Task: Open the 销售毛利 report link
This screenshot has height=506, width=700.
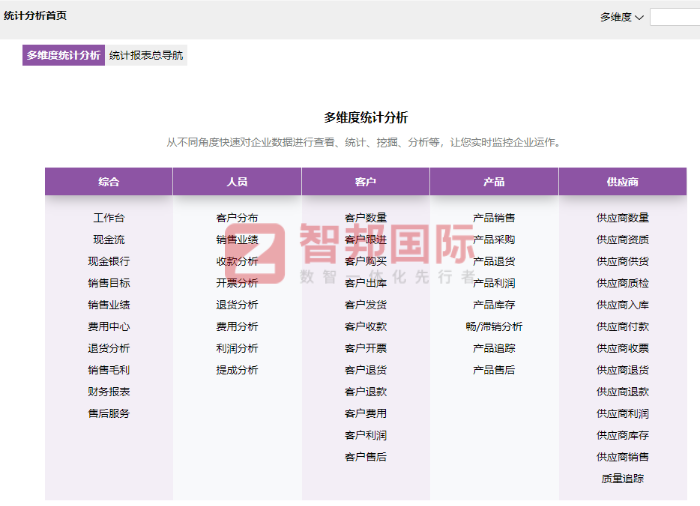Action: tap(108, 370)
